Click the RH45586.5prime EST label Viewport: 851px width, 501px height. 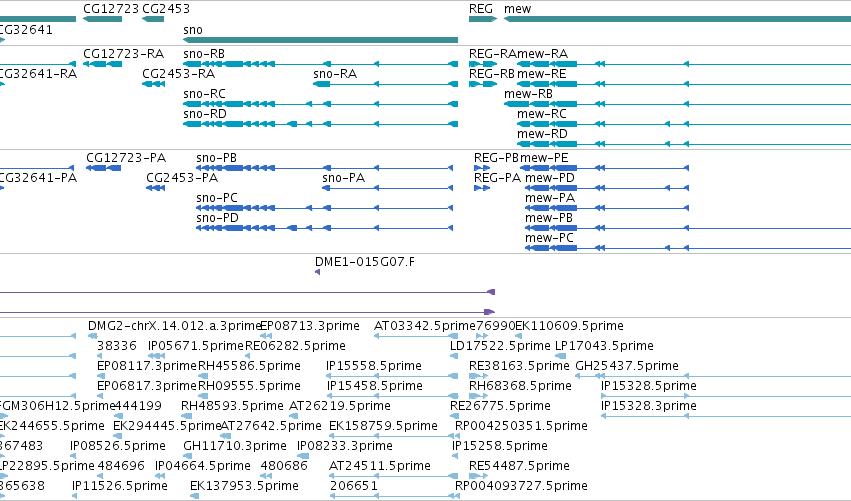[249, 366]
